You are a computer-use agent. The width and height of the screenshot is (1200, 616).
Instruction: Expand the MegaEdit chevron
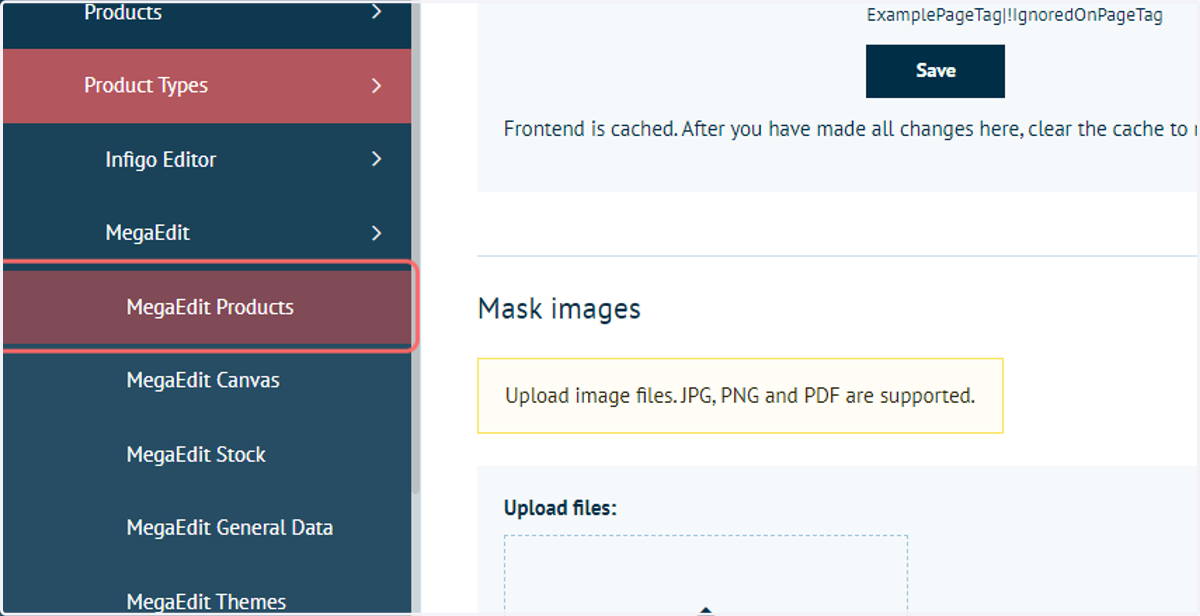[x=376, y=233]
